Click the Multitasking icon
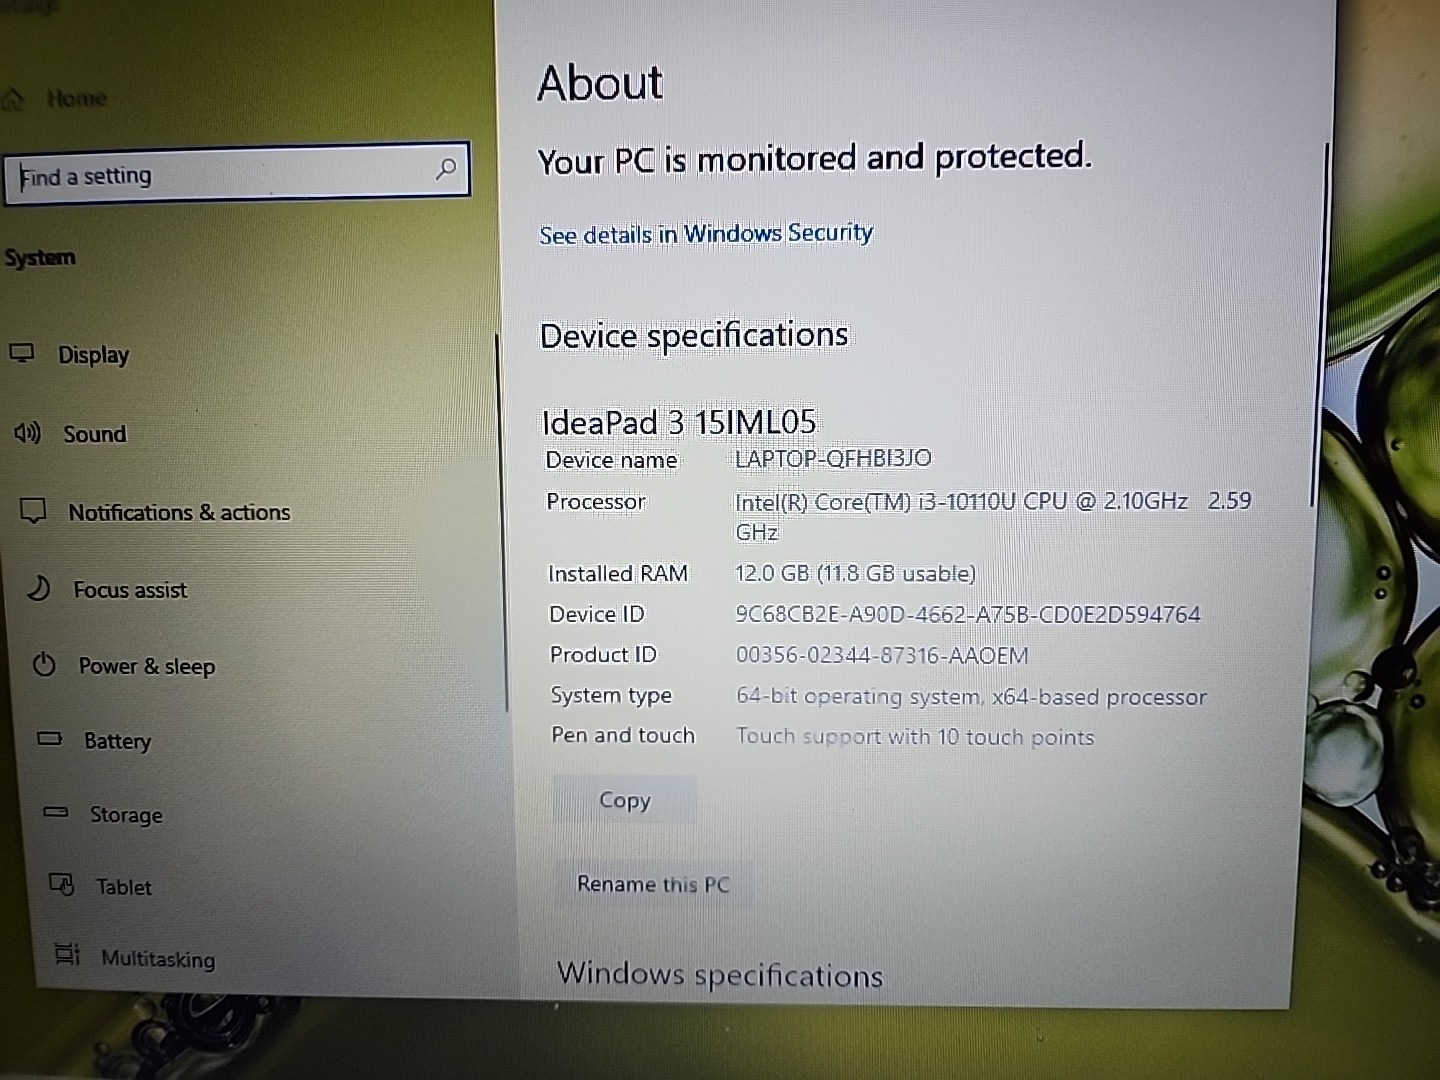This screenshot has height=1080, width=1440. pos(67,955)
